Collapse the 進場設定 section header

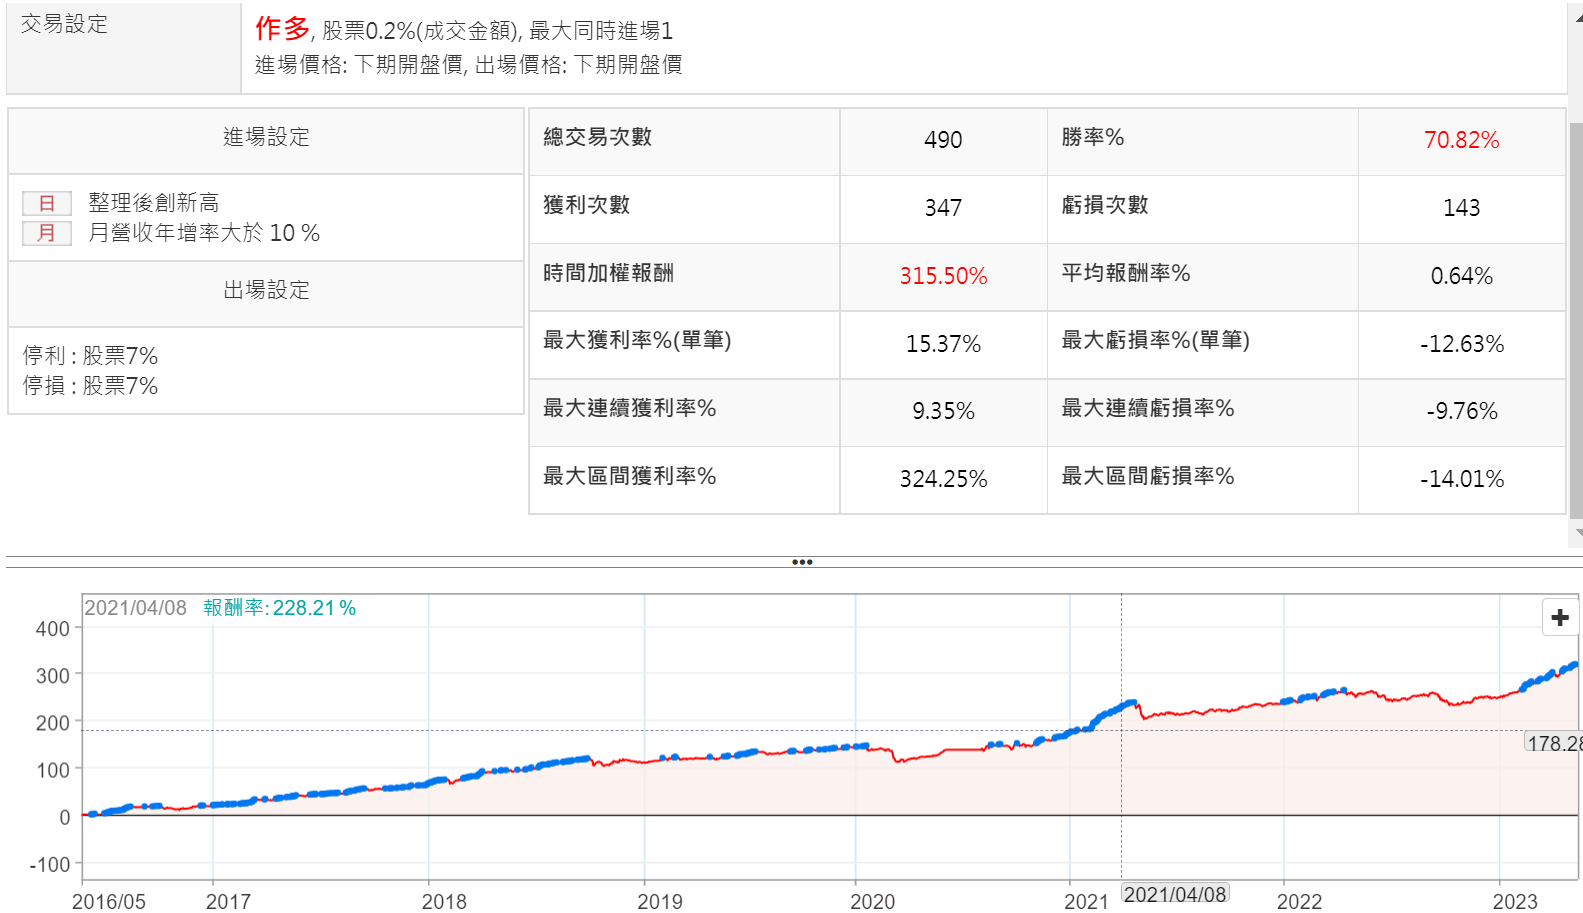(x=266, y=138)
